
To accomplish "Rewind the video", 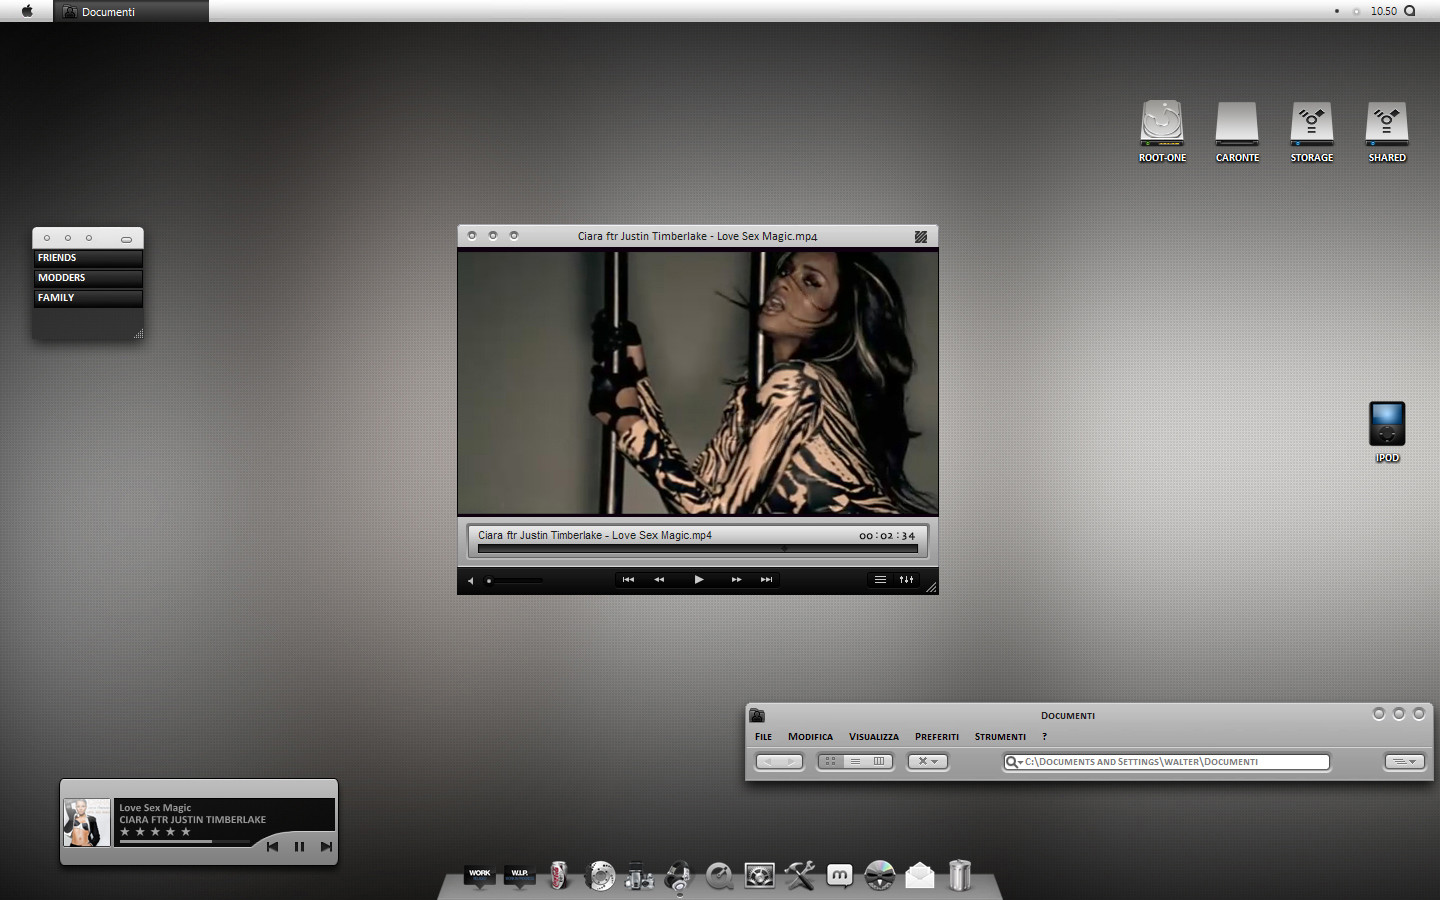I will [x=659, y=579].
